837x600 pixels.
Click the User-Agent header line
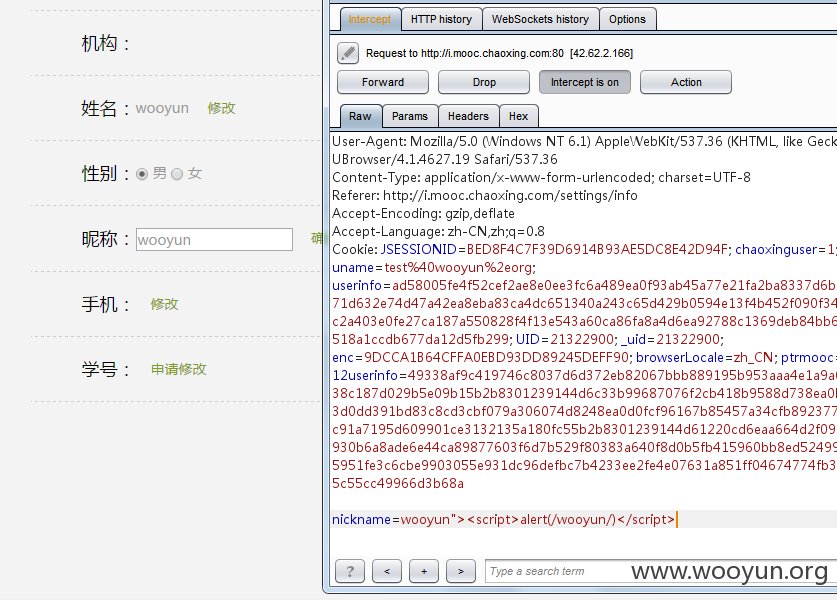[585, 141]
